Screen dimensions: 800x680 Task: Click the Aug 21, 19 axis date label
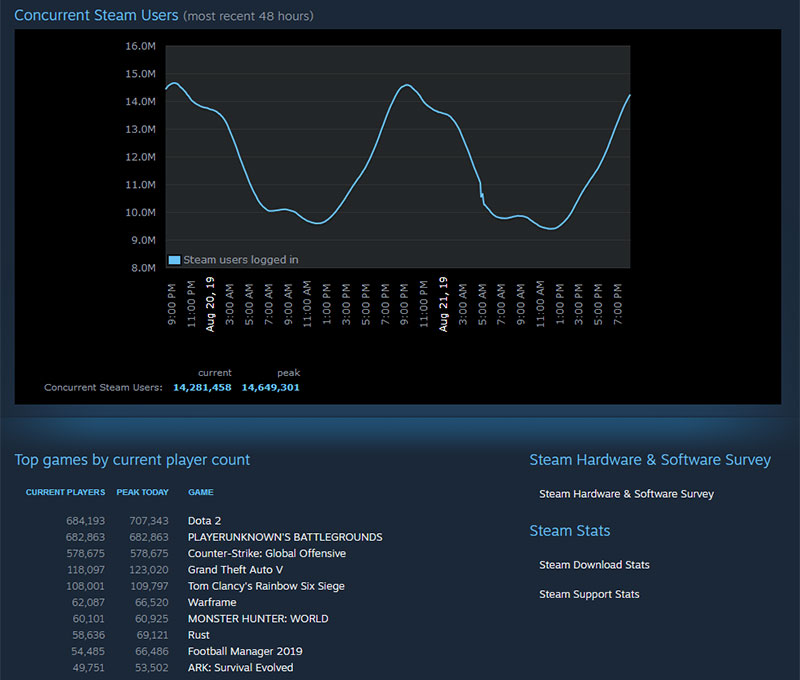coord(443,305)
